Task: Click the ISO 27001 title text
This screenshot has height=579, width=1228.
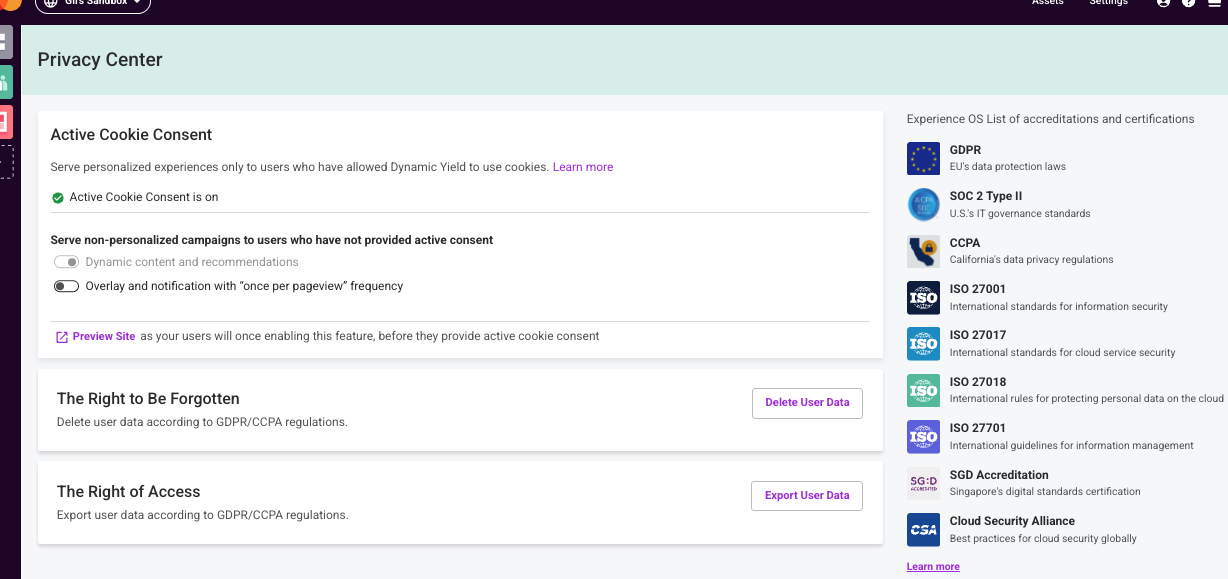Action: pyautogui.click(x=978, y=290)
